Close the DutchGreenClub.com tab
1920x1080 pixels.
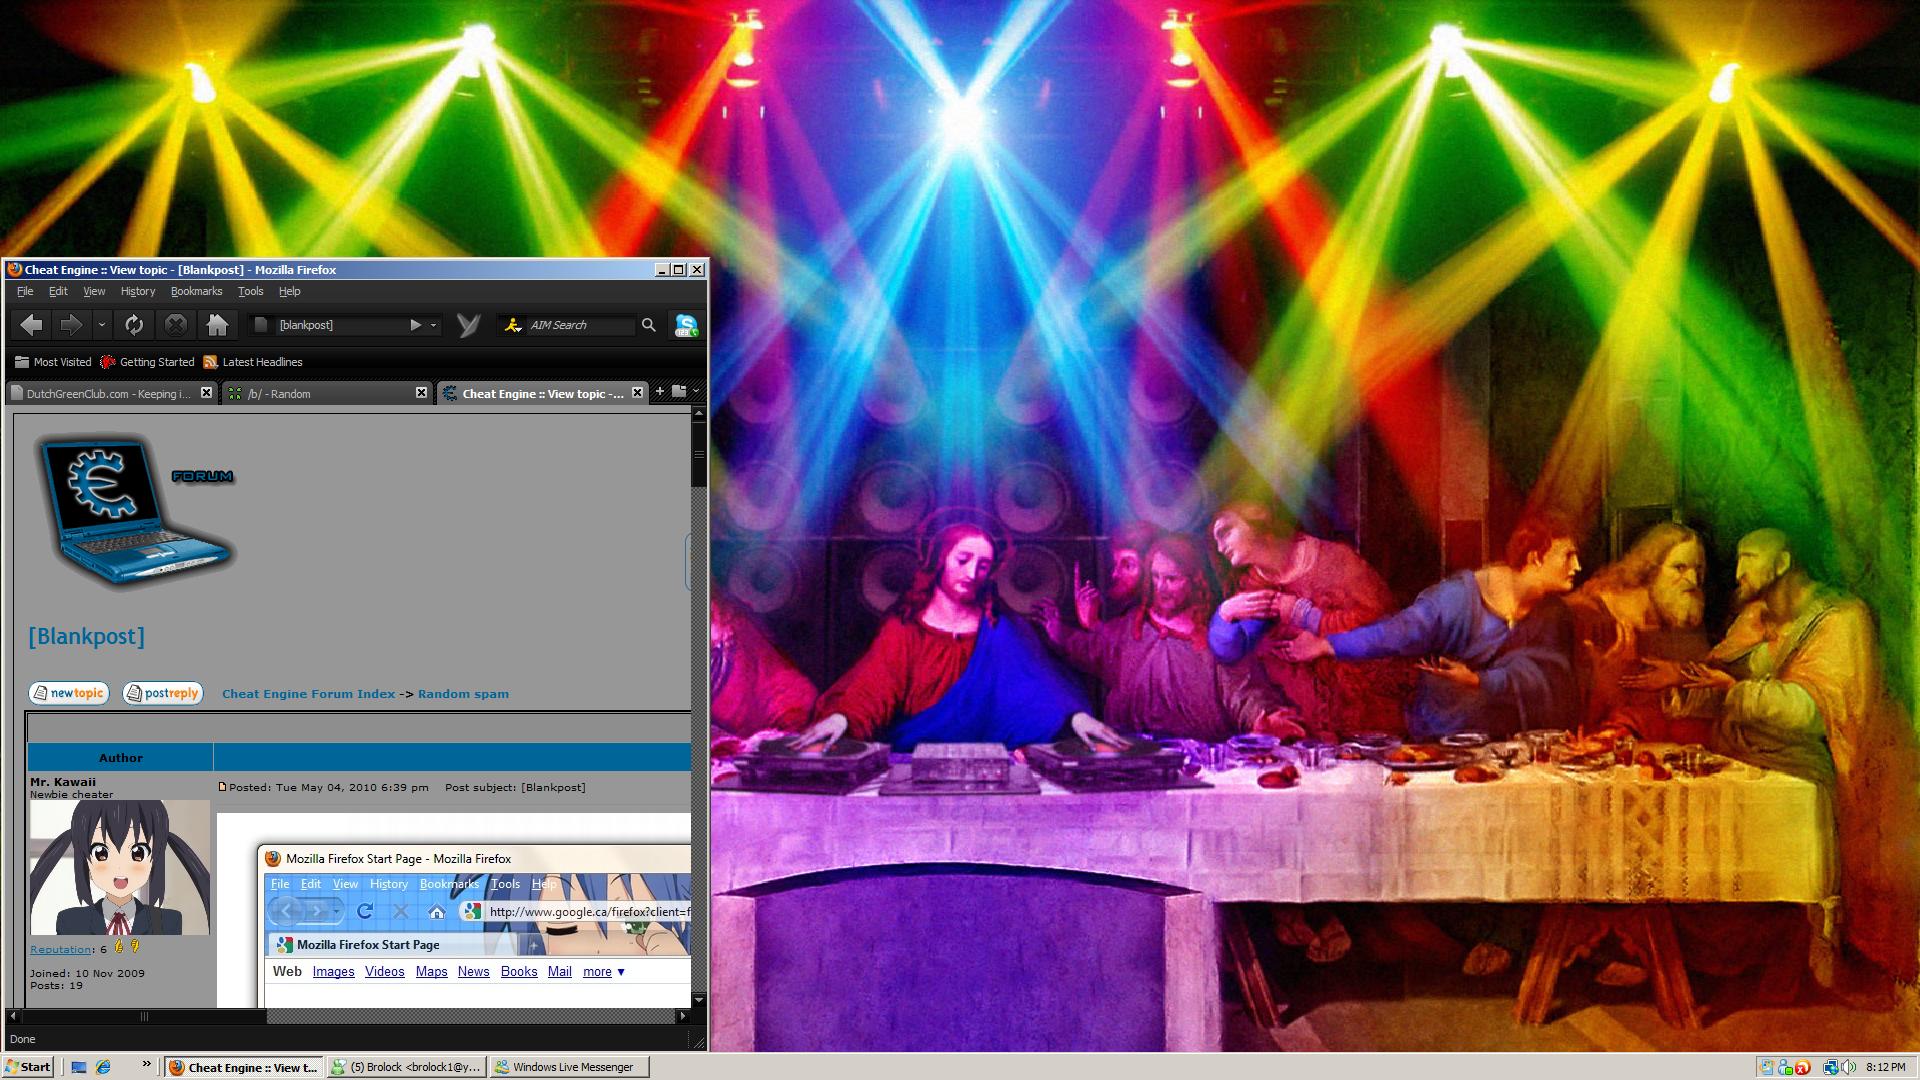pos(206,393)
